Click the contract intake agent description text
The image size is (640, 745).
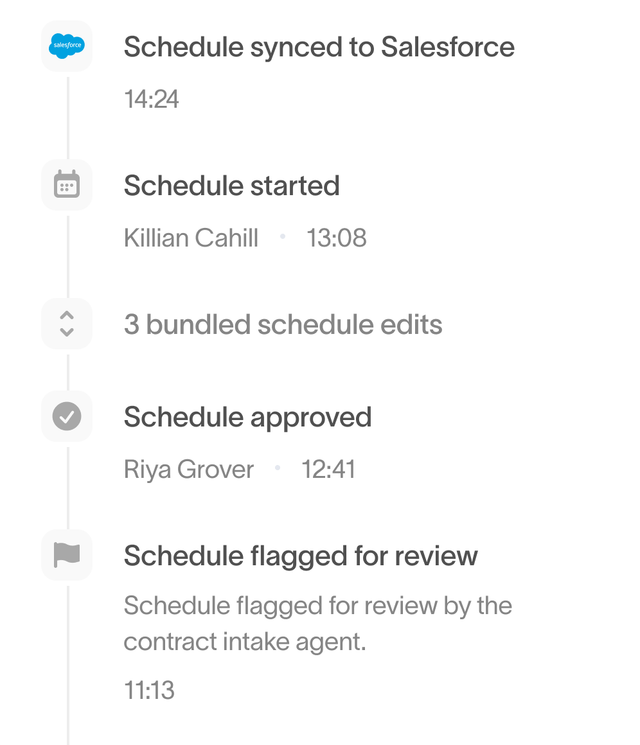click(317, 623)
